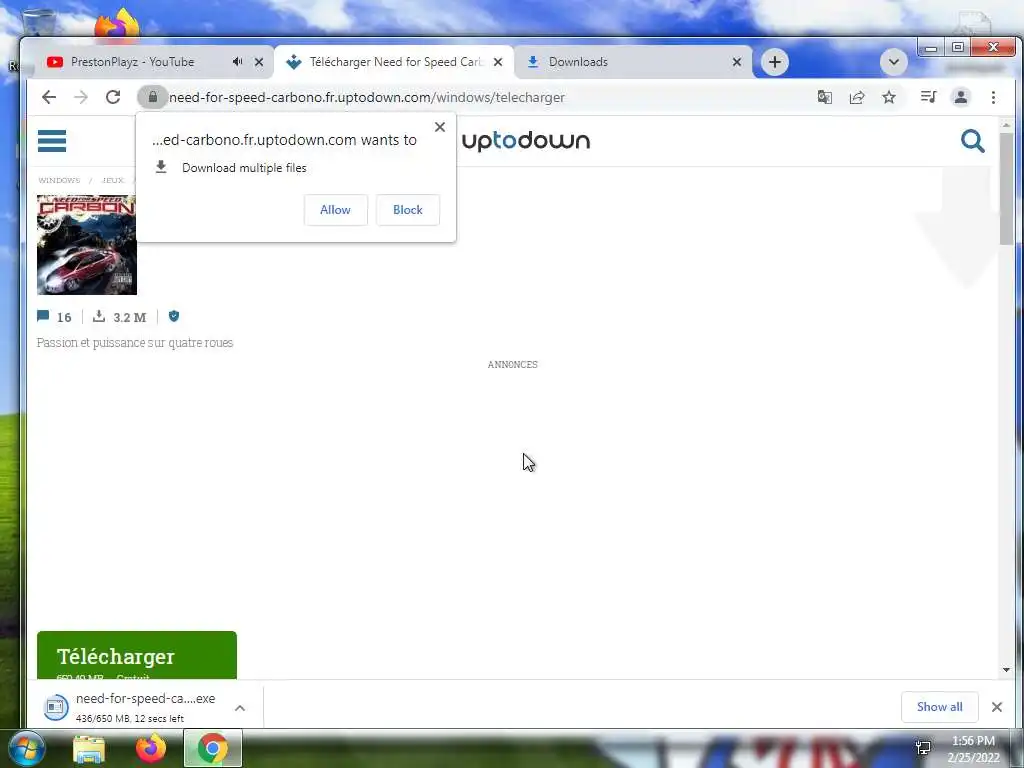Click the Passion et puissance tagline text
This screenshot has height=768, width=1024.
click(135, 343)
